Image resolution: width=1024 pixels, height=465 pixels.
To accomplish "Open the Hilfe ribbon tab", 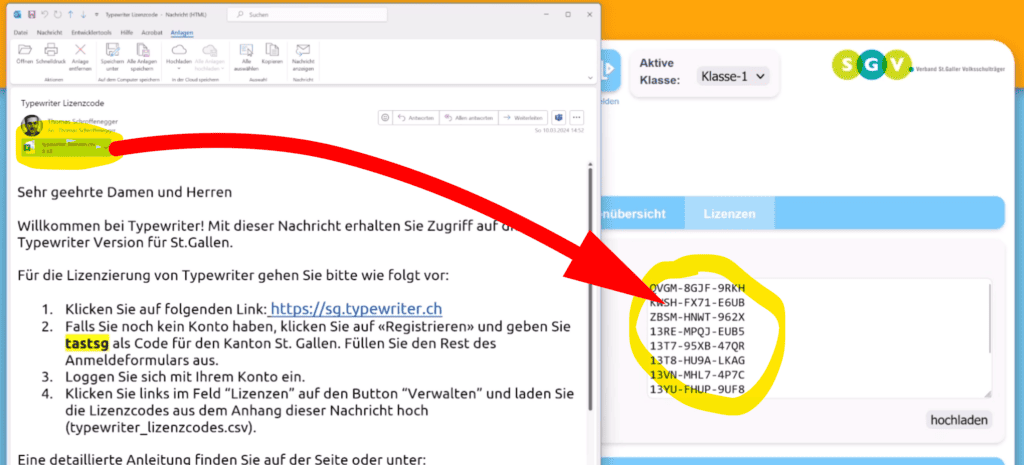I will (127, 32).
